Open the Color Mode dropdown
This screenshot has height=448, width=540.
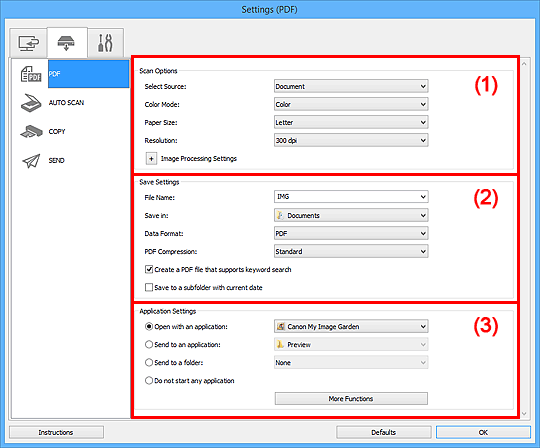351,104
